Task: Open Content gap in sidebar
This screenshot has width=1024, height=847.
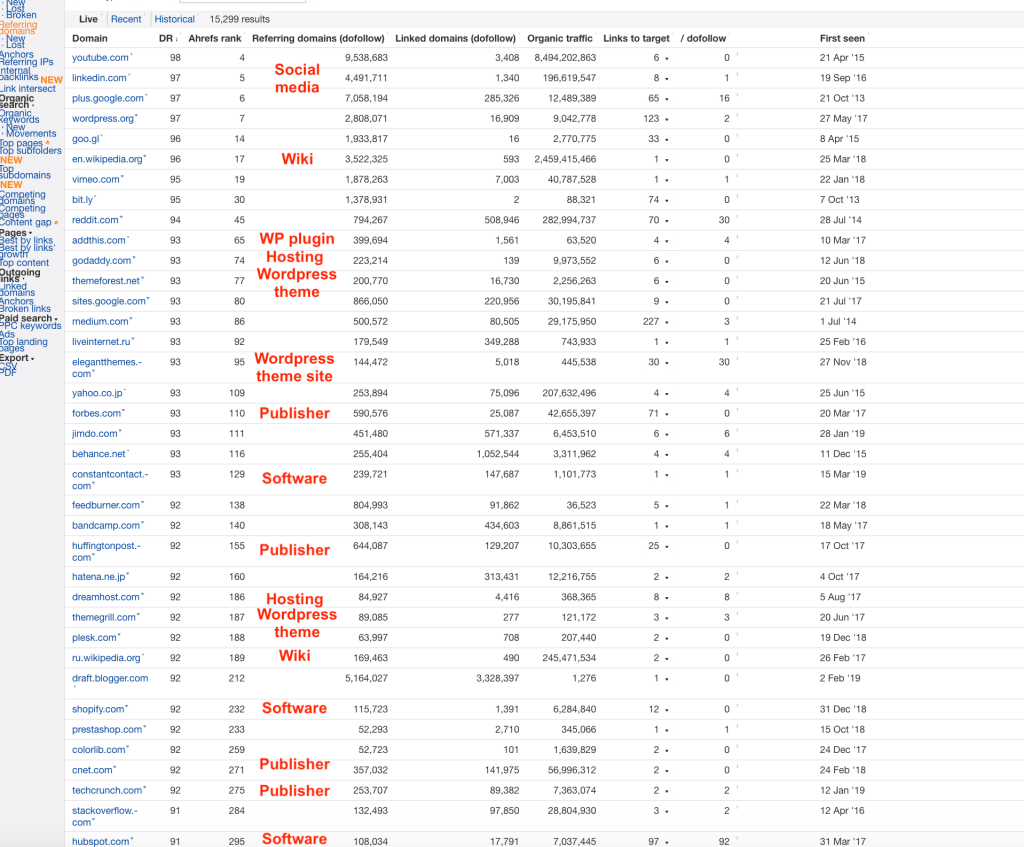Action: [x=26, y=222]
